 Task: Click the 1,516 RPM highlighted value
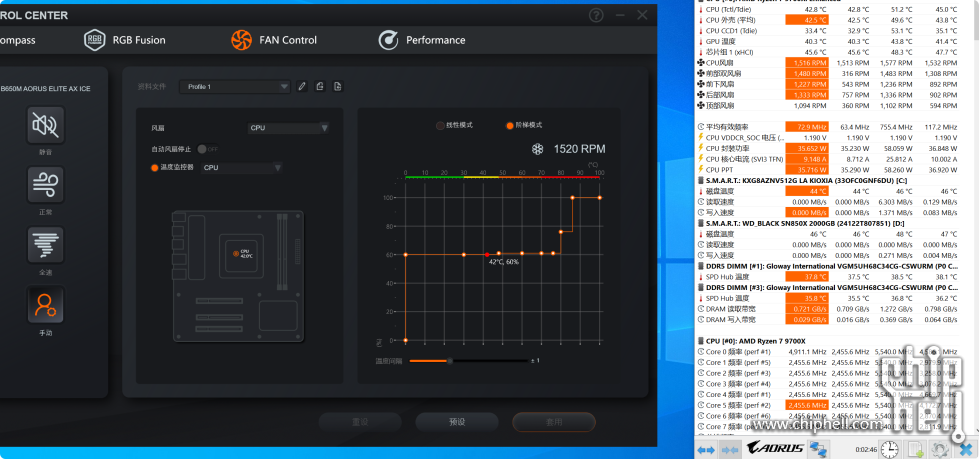(807, 63)
